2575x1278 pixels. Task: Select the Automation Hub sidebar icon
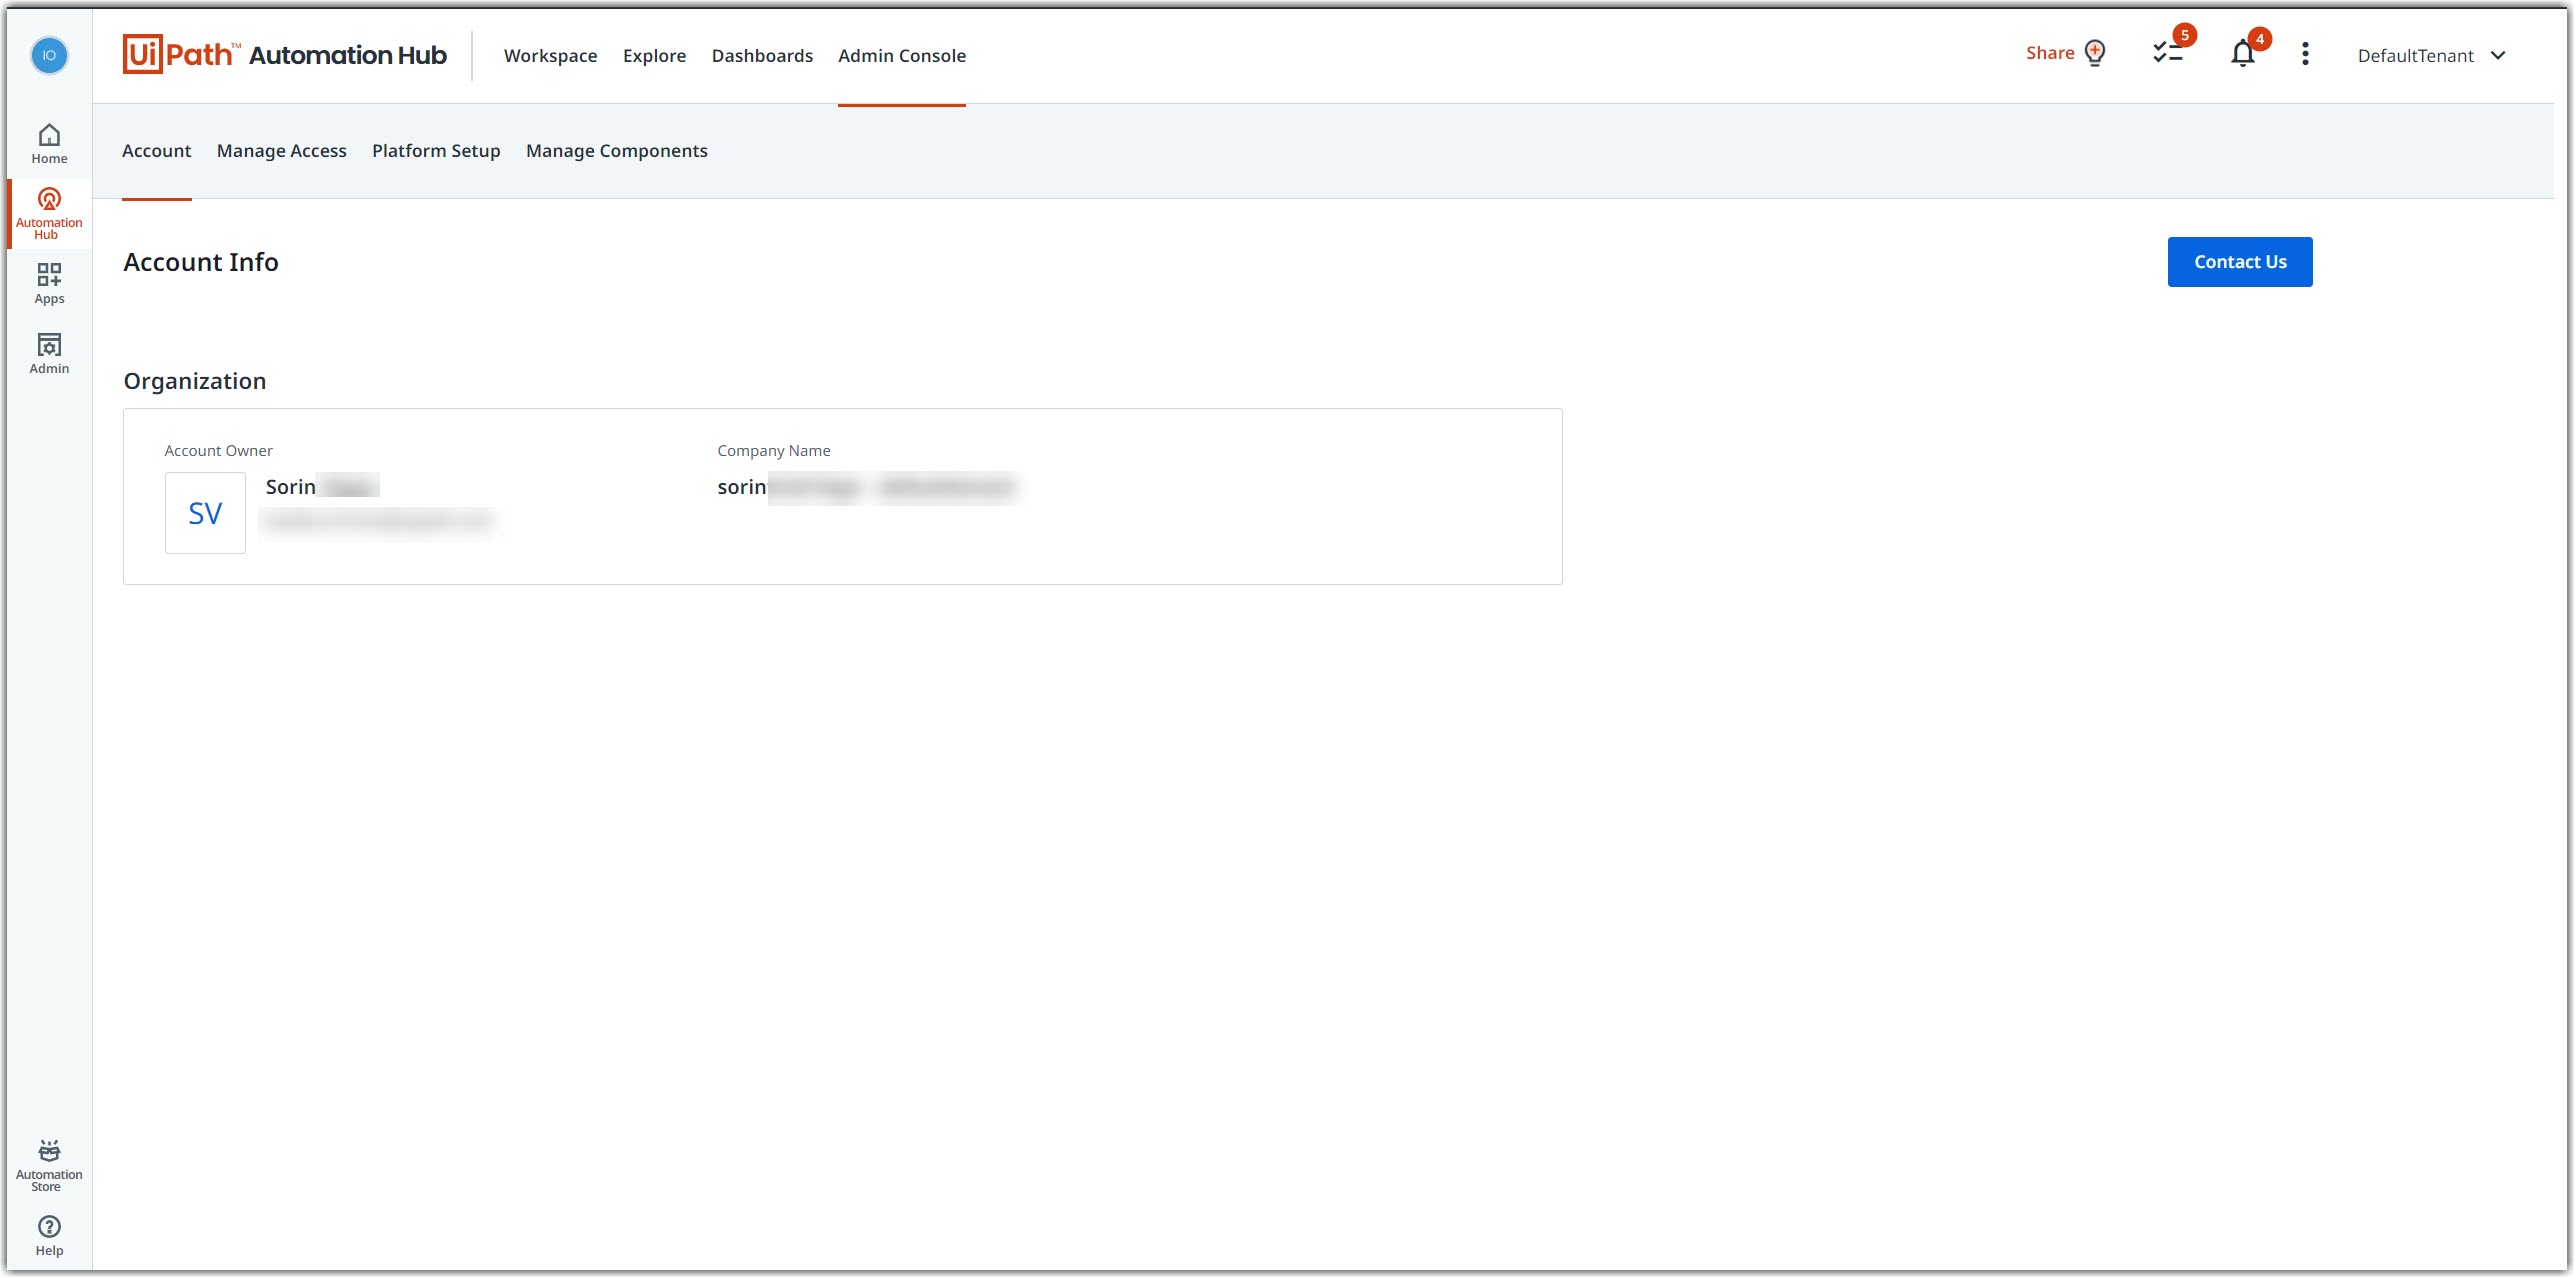coord(48,212)
